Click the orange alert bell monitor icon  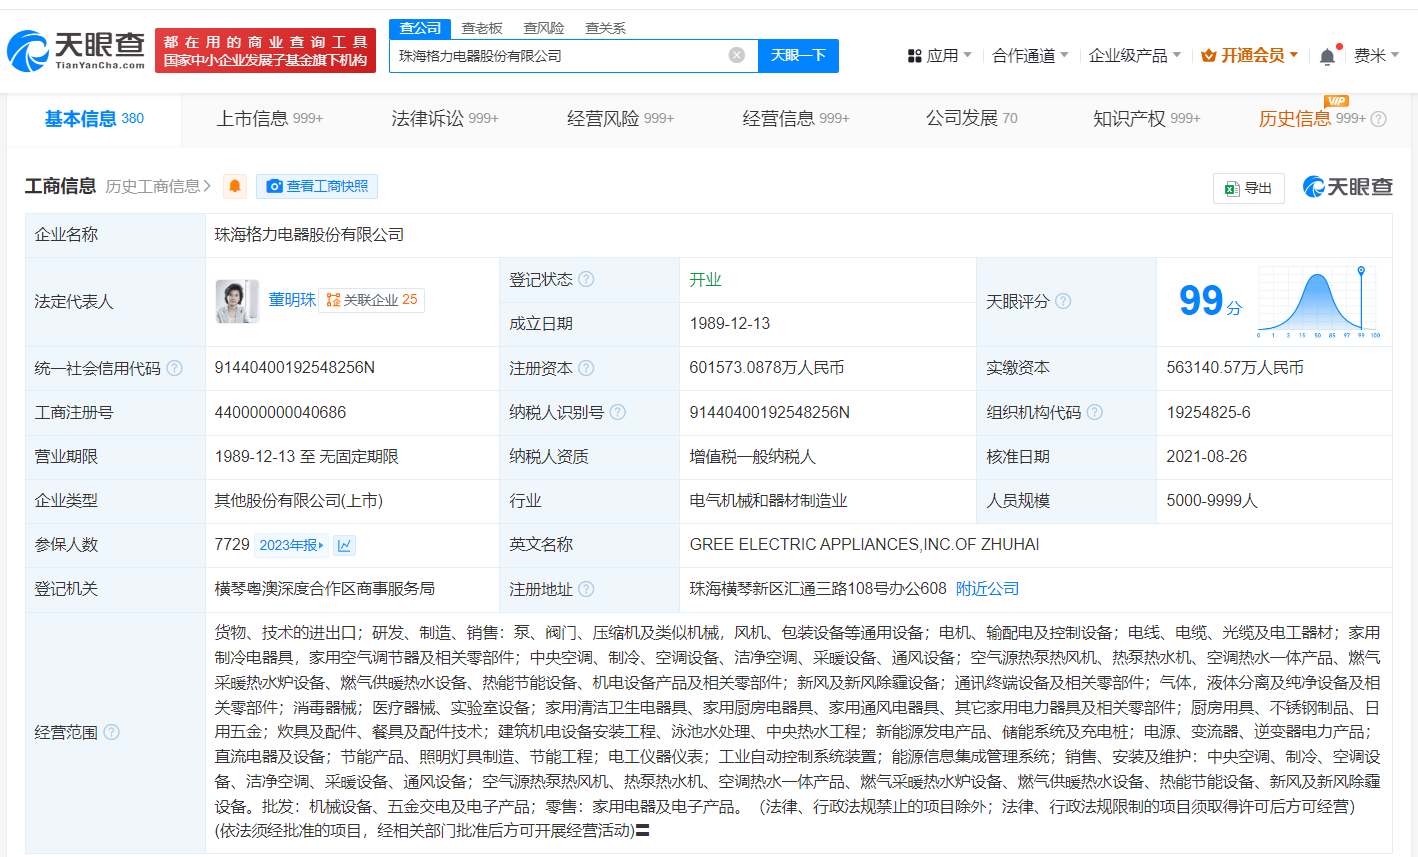tap(235, 186)
